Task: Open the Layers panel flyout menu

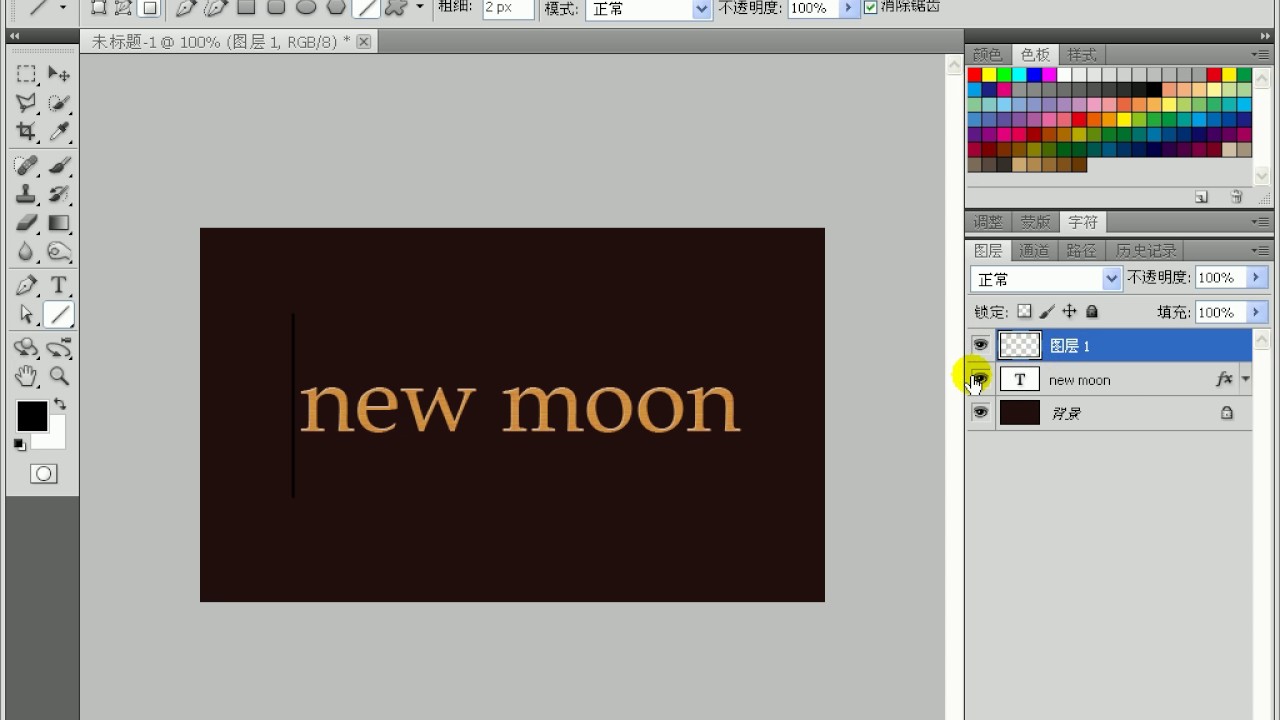Action: point(1259,251)
